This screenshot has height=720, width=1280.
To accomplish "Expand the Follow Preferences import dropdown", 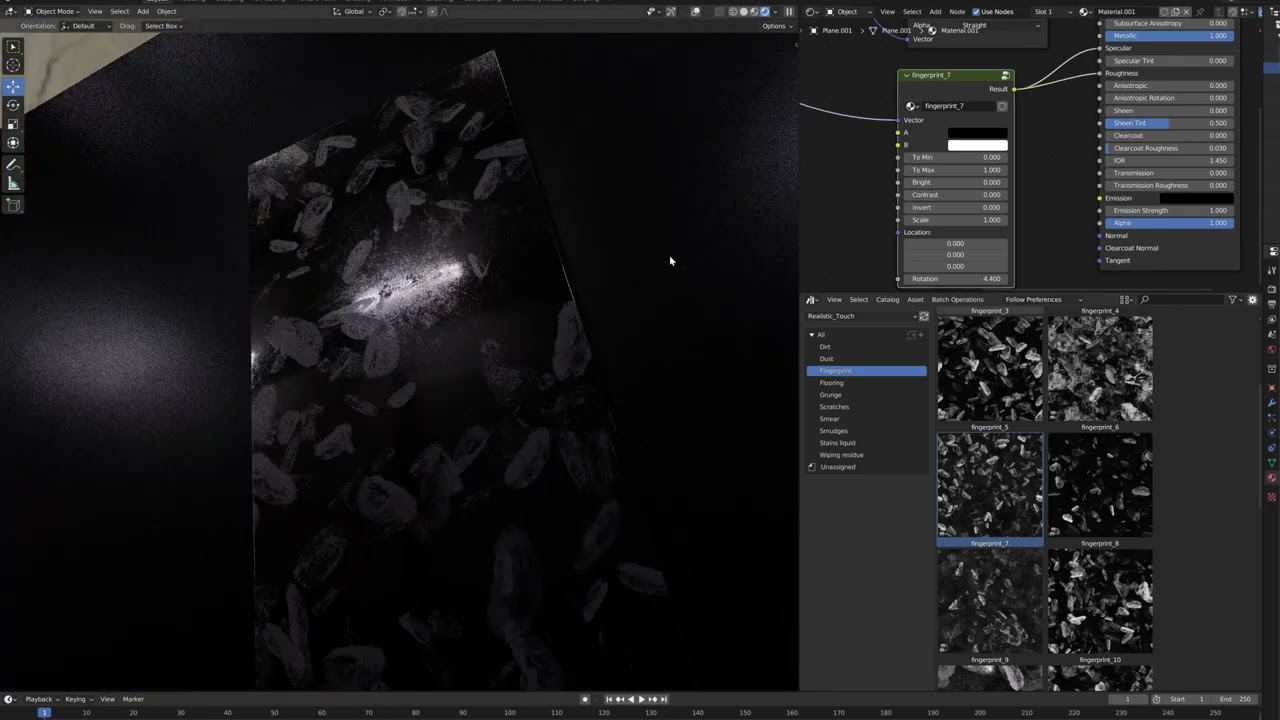I will click(x=1043, y=300).
